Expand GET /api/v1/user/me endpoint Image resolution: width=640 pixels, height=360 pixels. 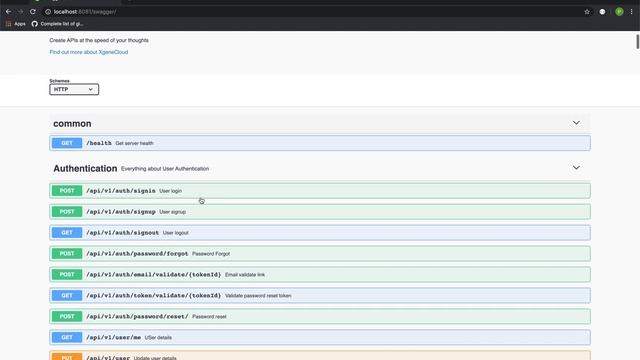point(320,338)
